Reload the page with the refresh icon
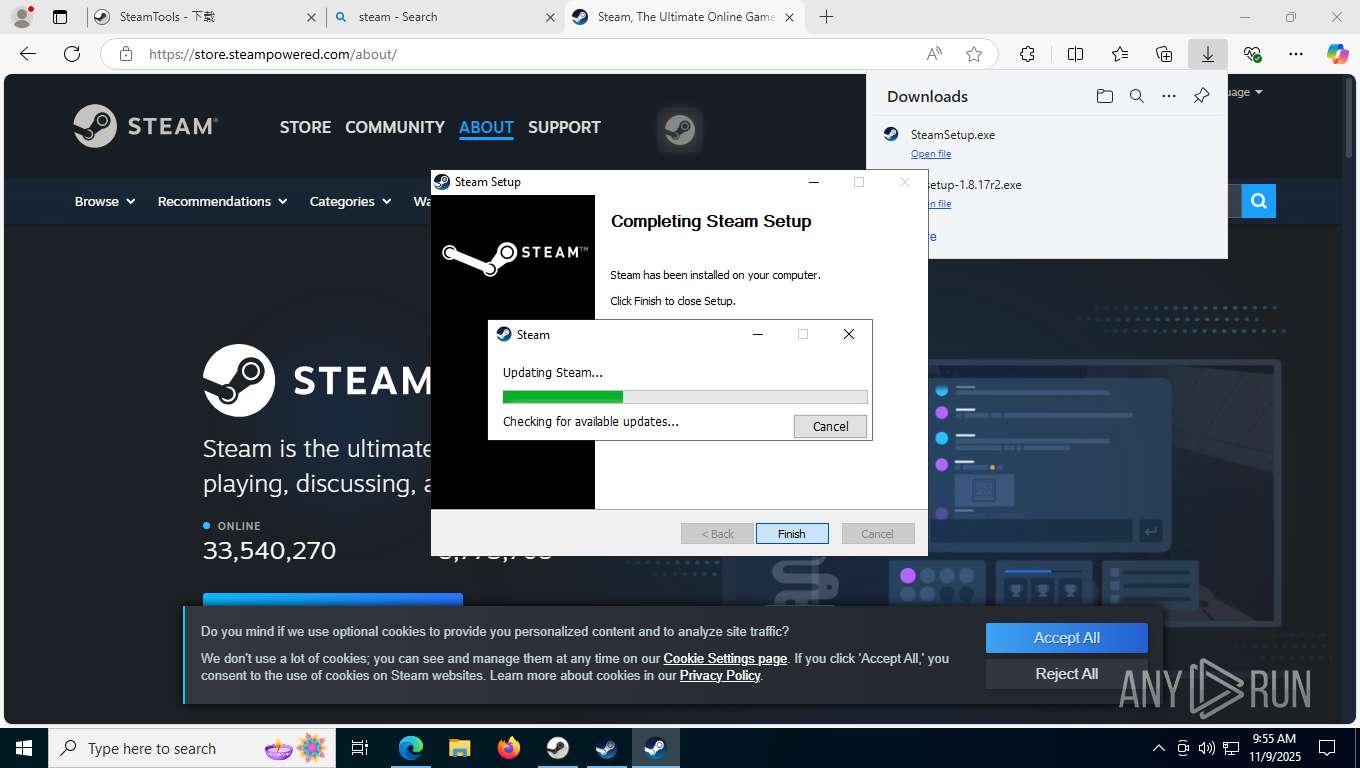Image resolution: width=1360 pixels, height=768 pixels. 71,54
